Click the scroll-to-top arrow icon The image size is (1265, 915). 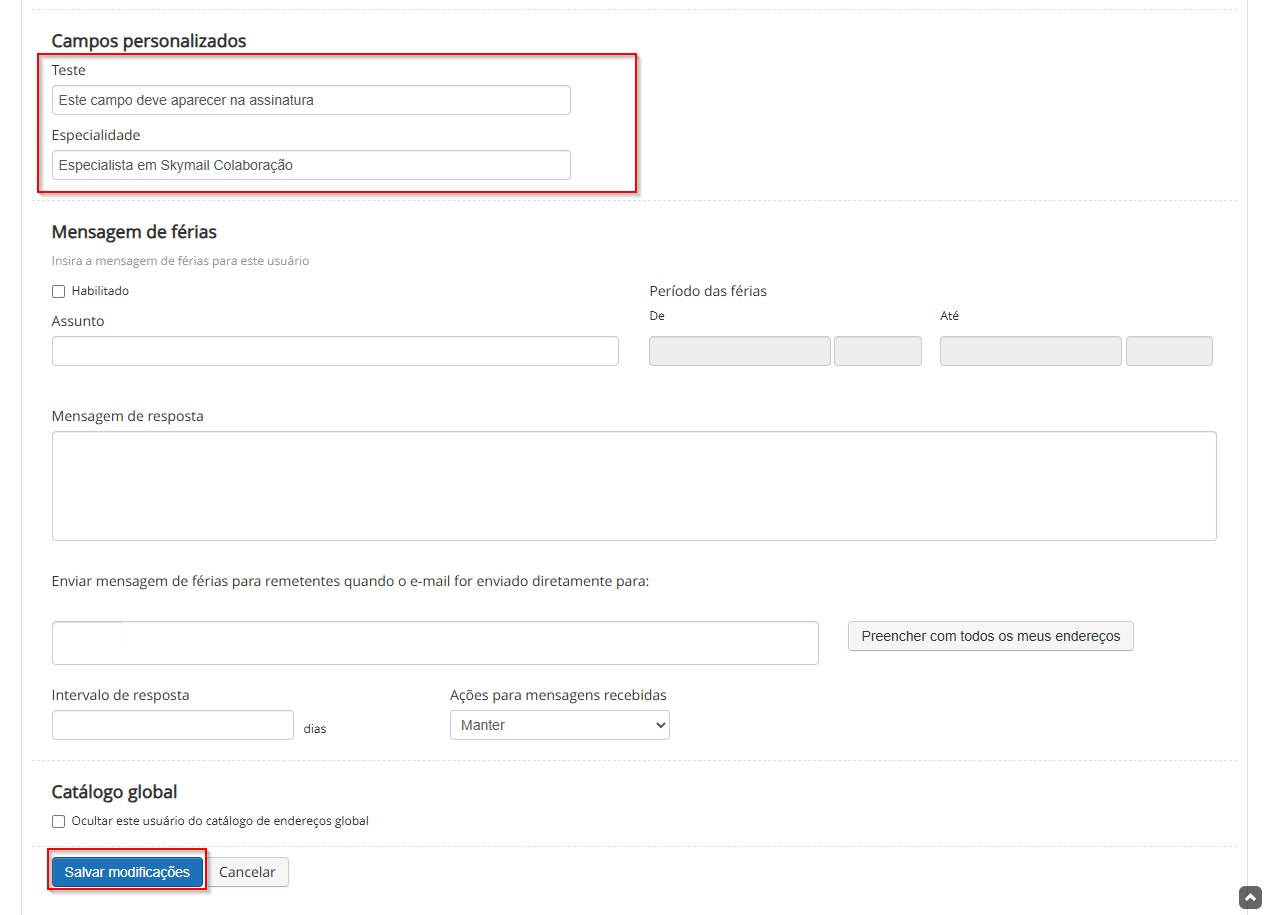[1250, 897]
